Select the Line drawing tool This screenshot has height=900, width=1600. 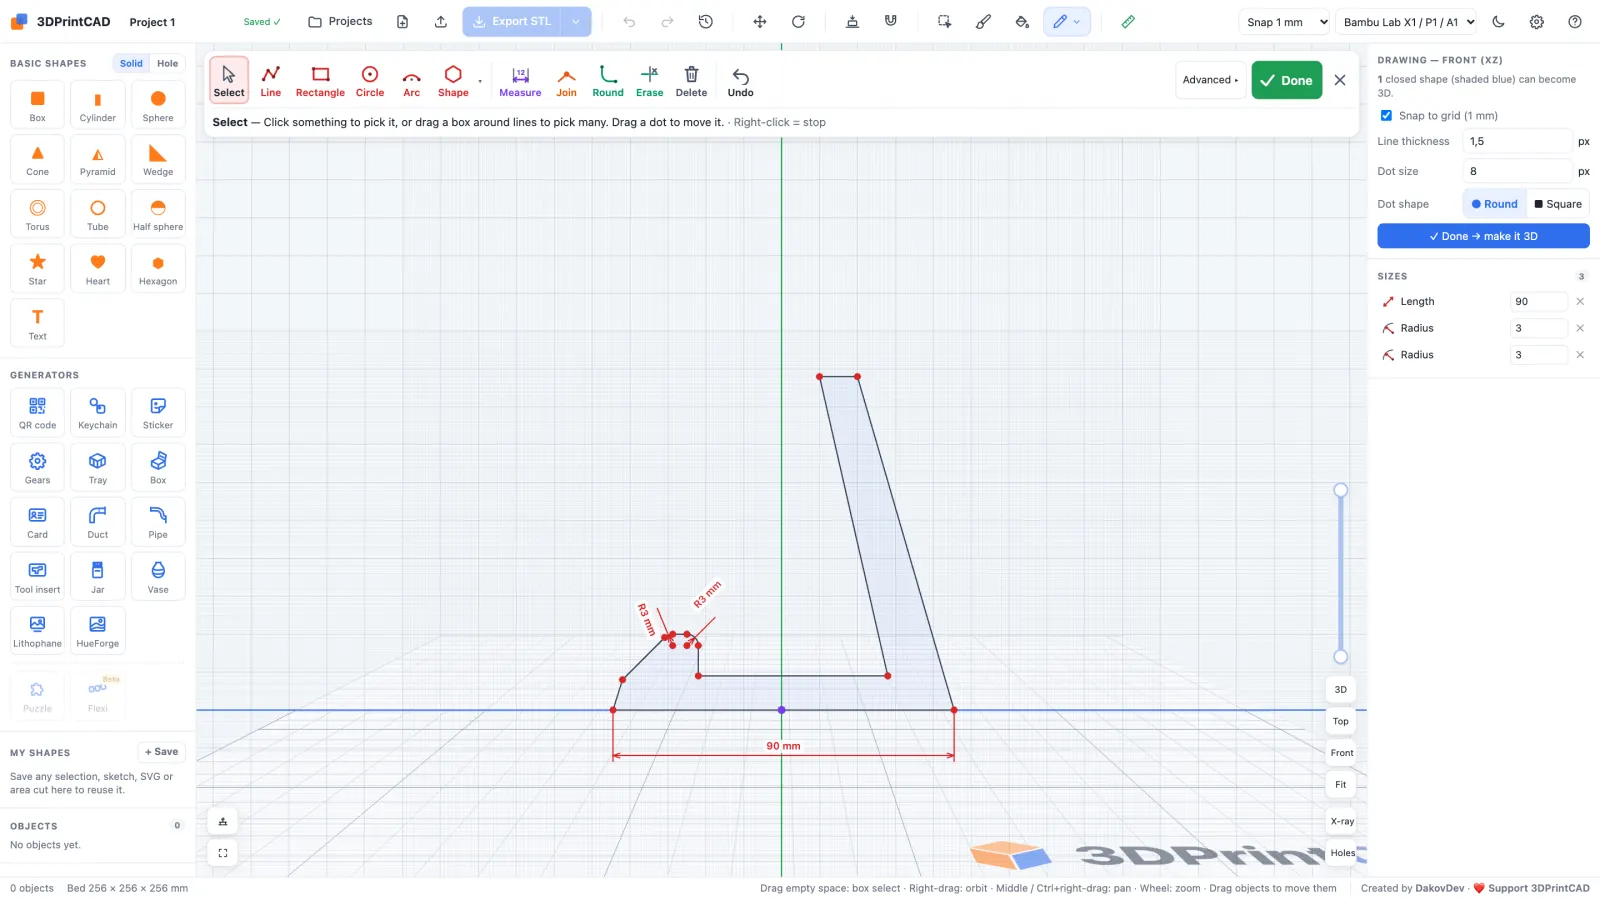pos(270,81)
